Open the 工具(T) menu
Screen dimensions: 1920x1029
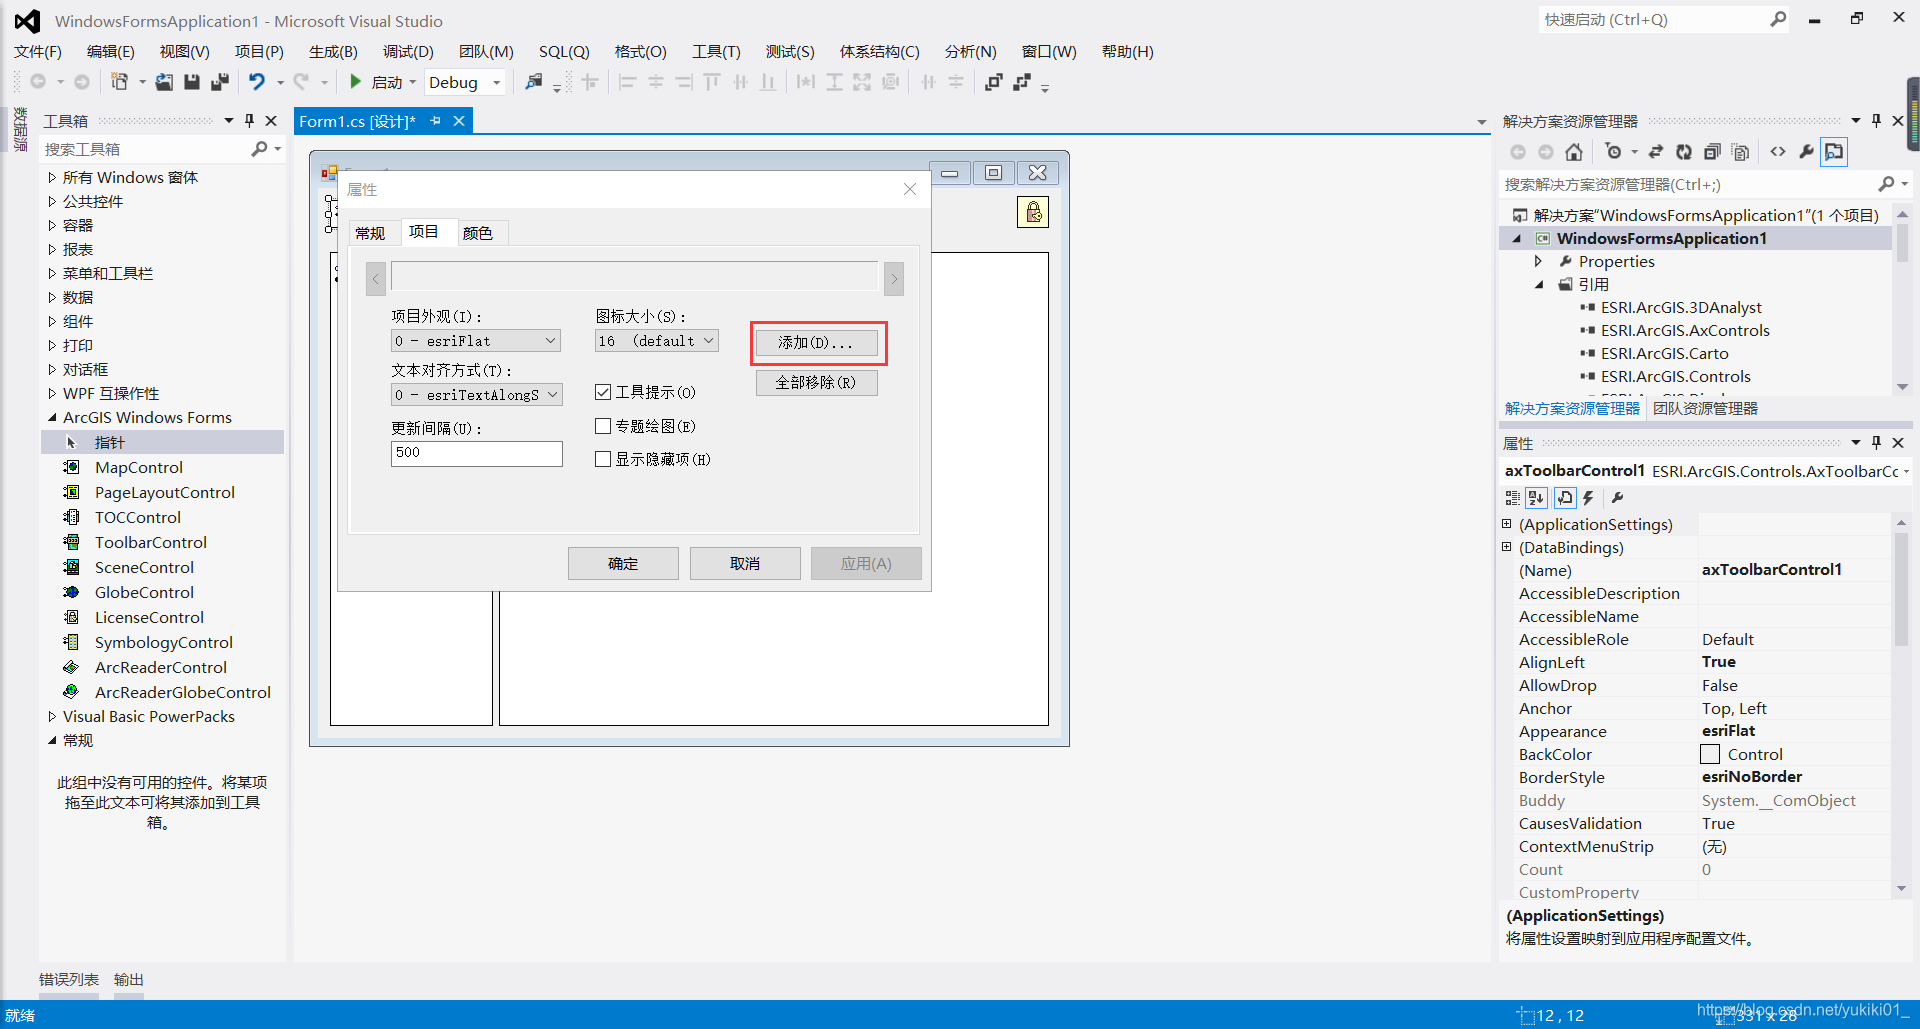716,52
